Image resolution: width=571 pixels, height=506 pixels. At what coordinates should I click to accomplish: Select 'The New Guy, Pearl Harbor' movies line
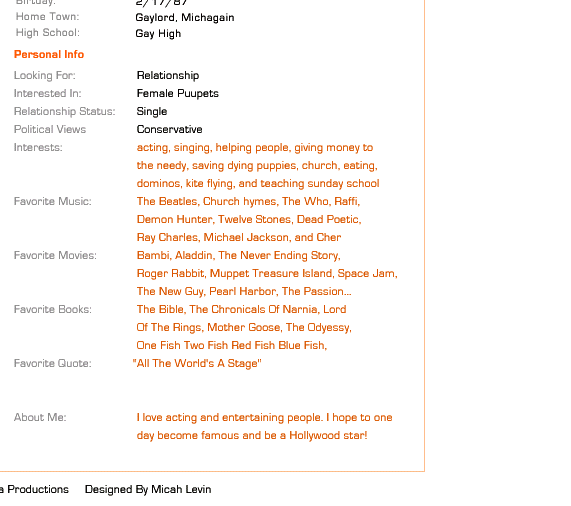click(244, 291)
